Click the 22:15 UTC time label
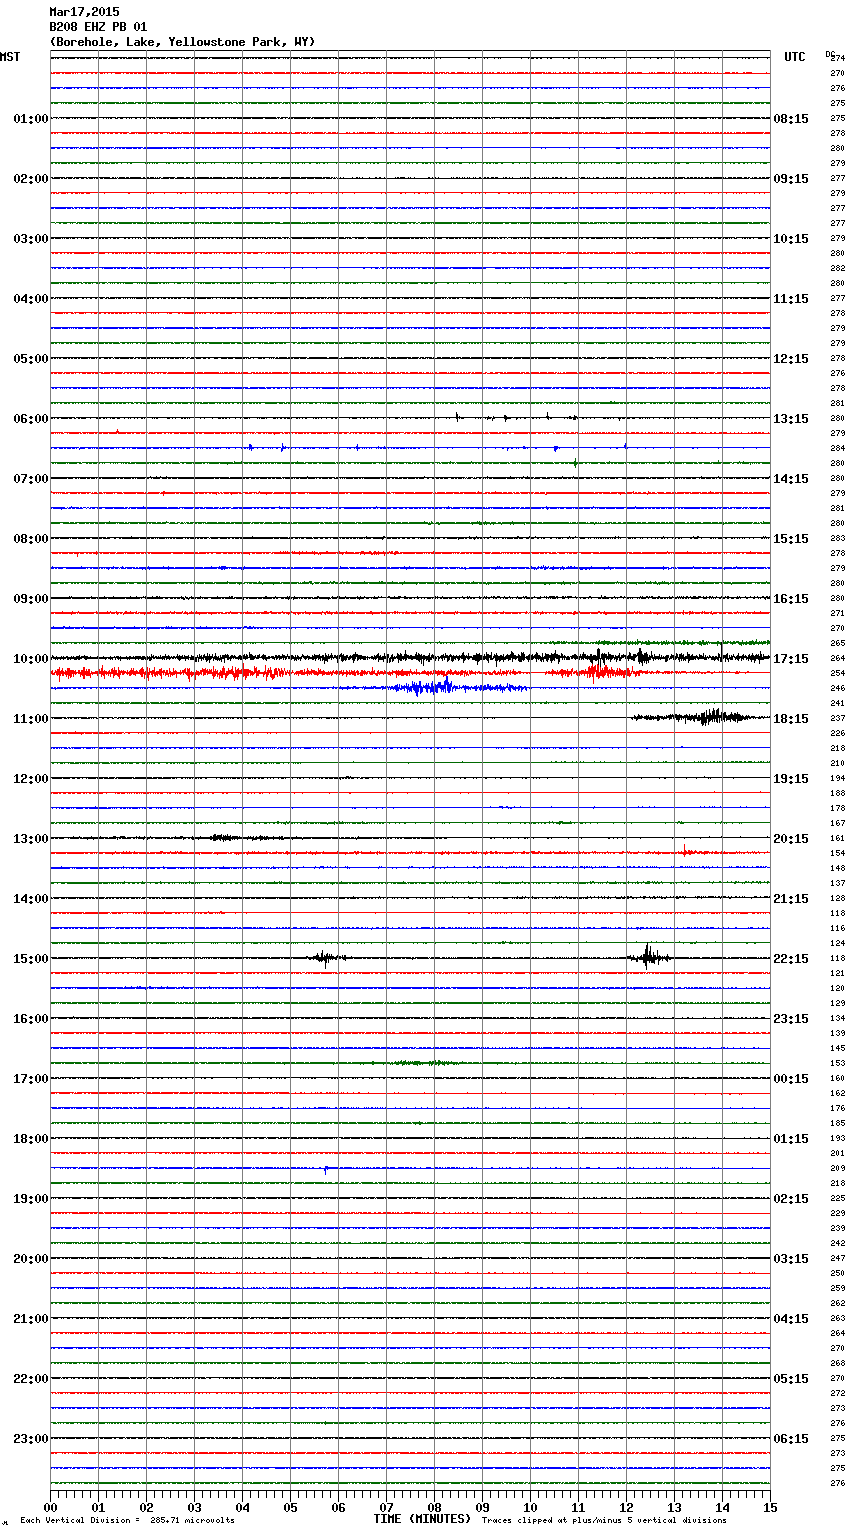 791,959
